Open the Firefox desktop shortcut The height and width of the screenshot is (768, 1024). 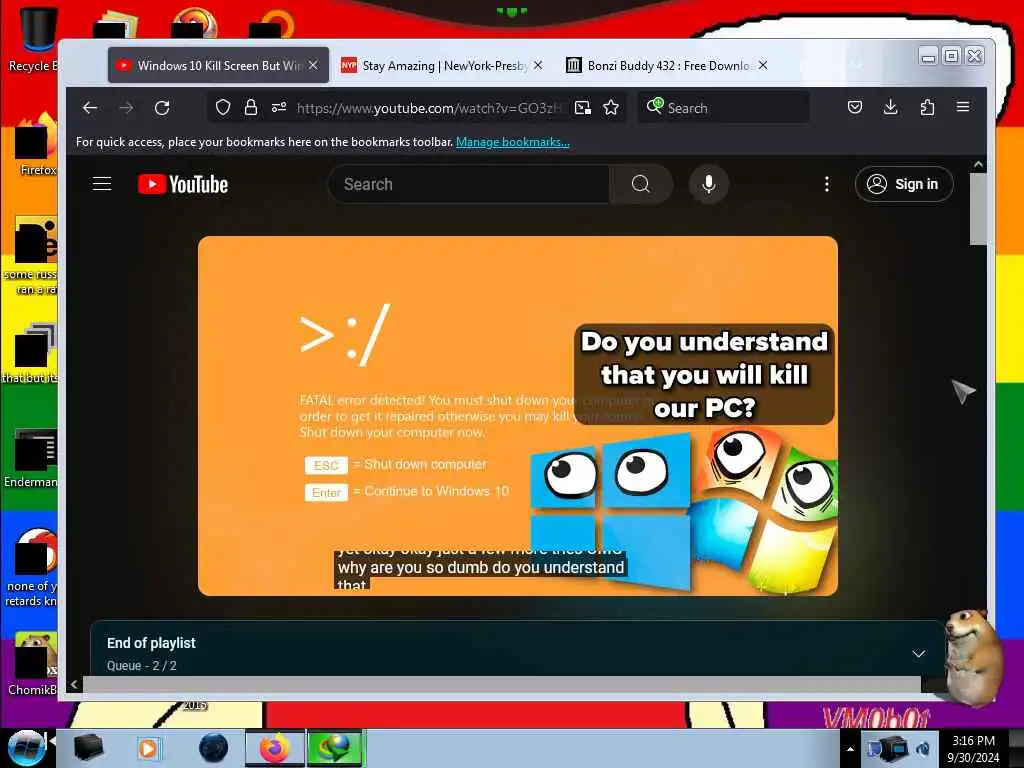click(x=36, y=145)
